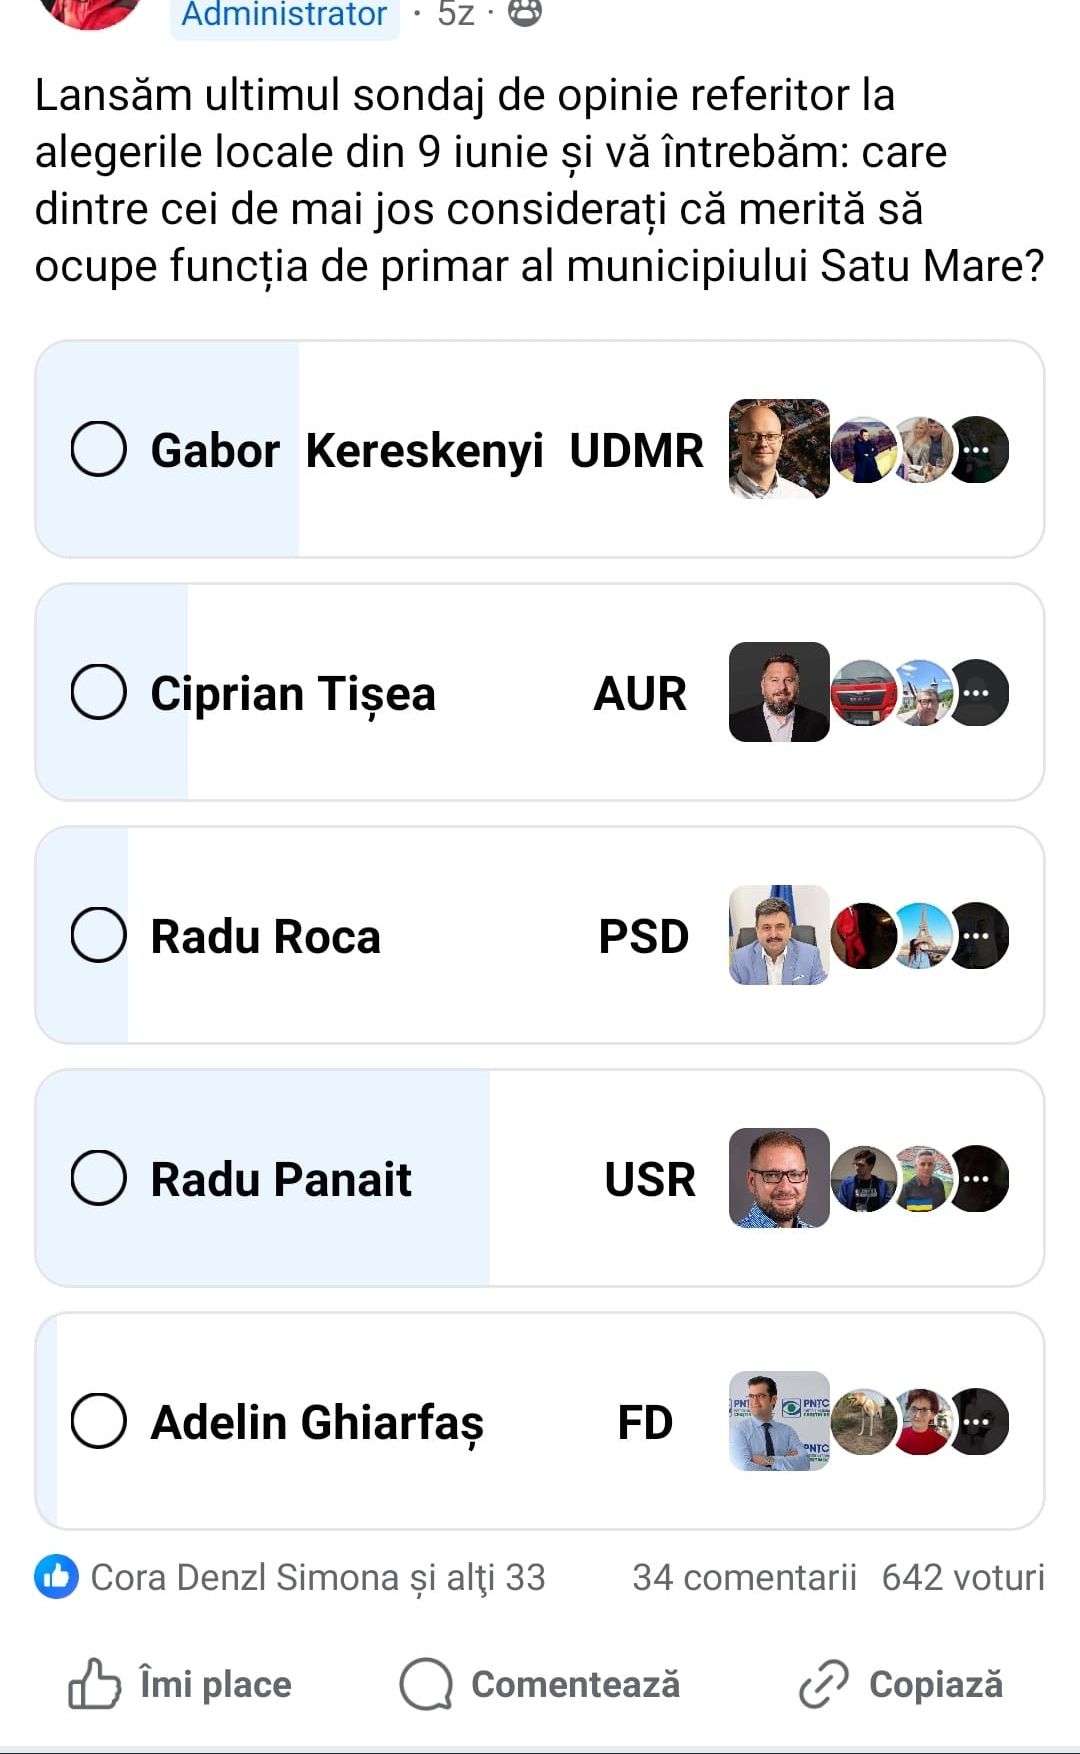Open Gabor Kereskenyi candidate photo

(x=779, y=449)
